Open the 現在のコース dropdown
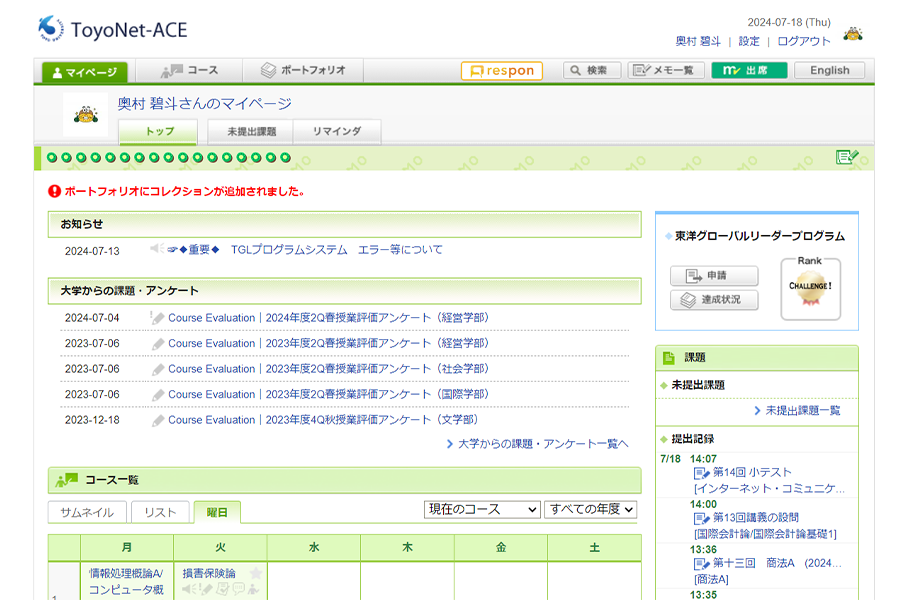900x600 pixels. coord(482,509)
